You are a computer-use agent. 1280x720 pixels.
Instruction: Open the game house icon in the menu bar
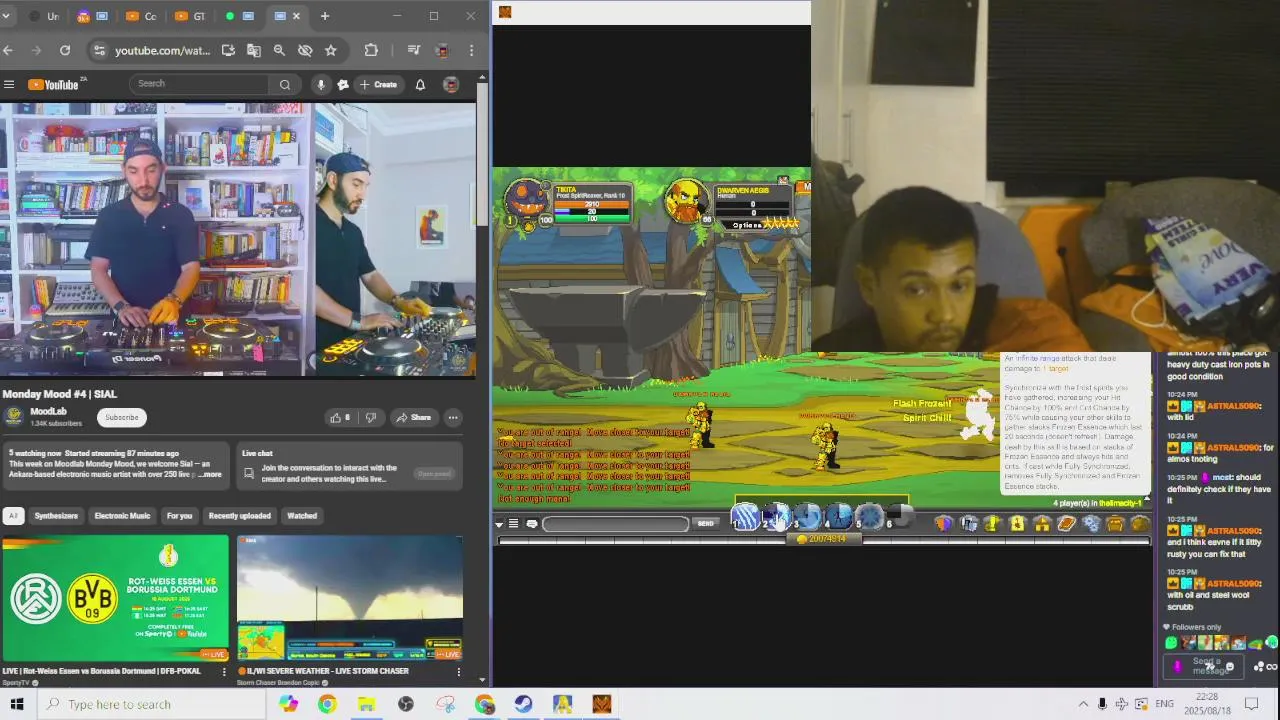click(x=1042, y=523)
